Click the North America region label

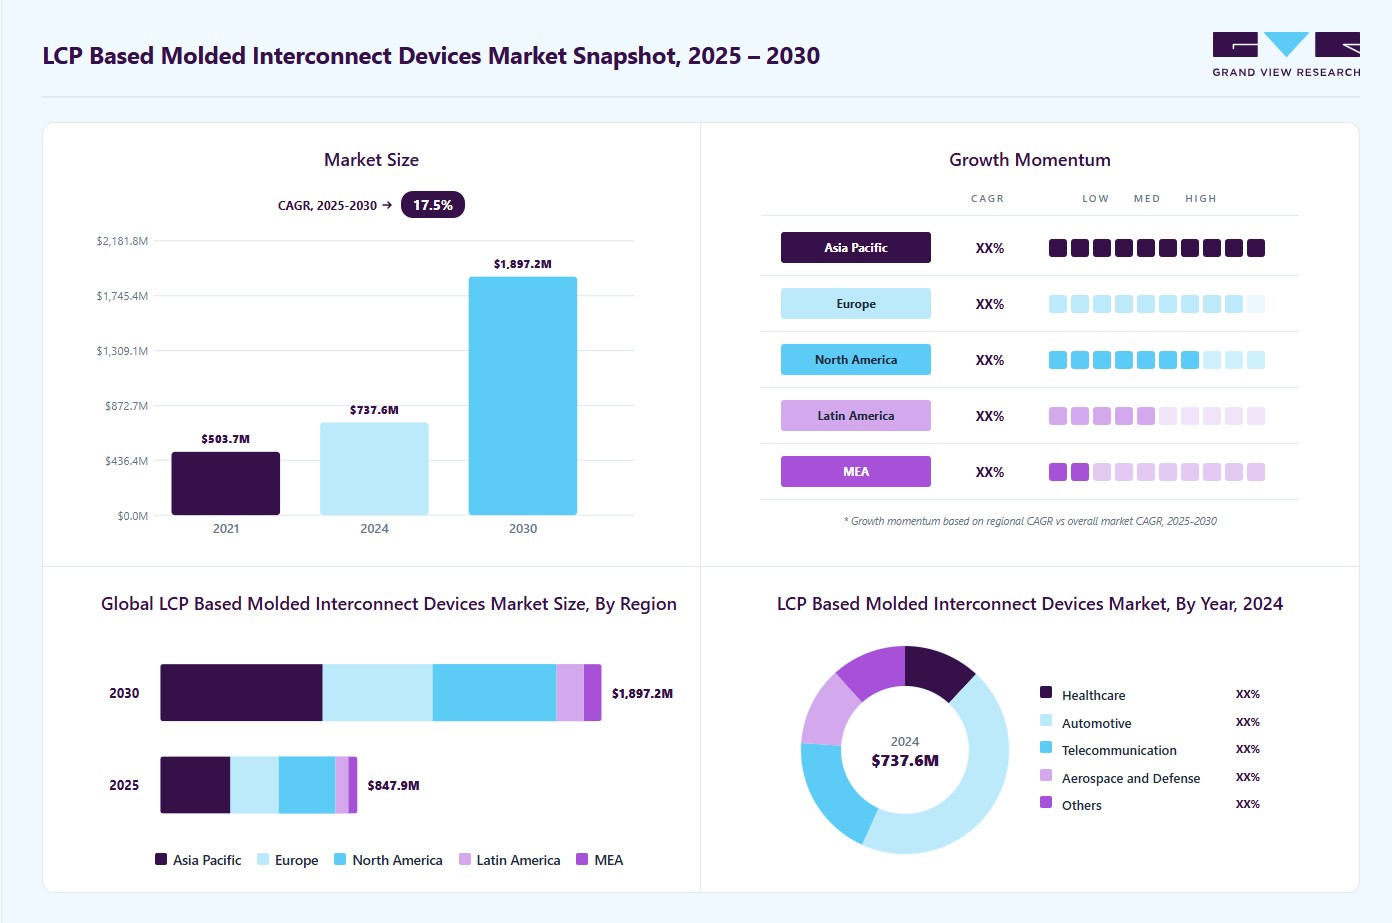856,360
